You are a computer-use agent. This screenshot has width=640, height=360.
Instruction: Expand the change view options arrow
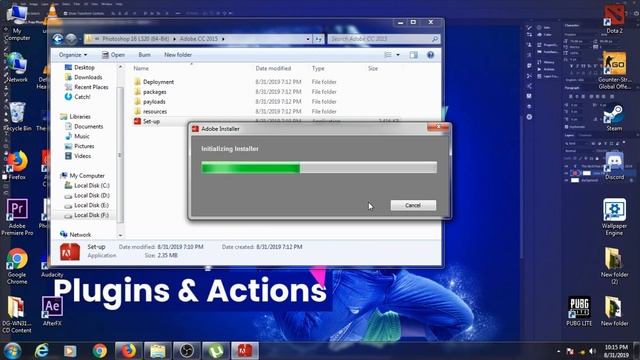[x=398, y=55]
